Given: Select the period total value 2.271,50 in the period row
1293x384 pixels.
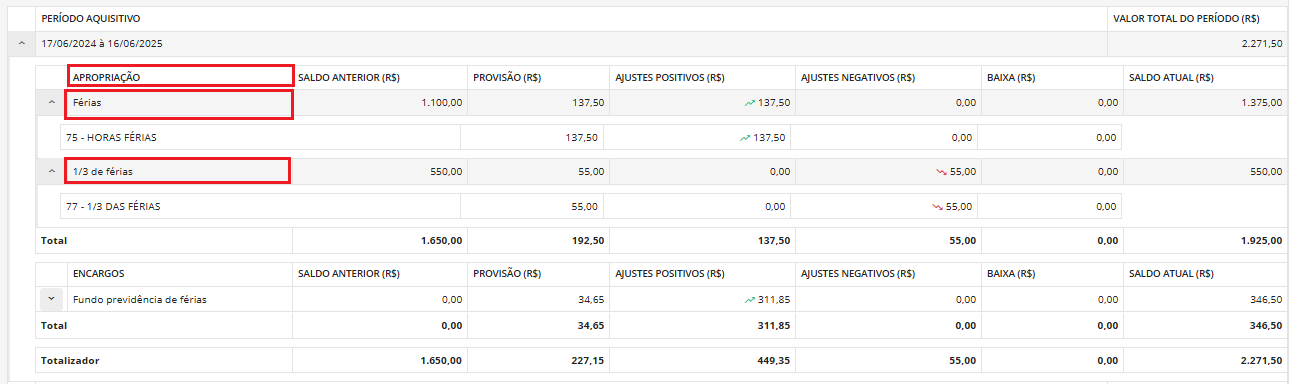Looking at the screenshot, I should pyautogui.click(x=1262, y=44).
